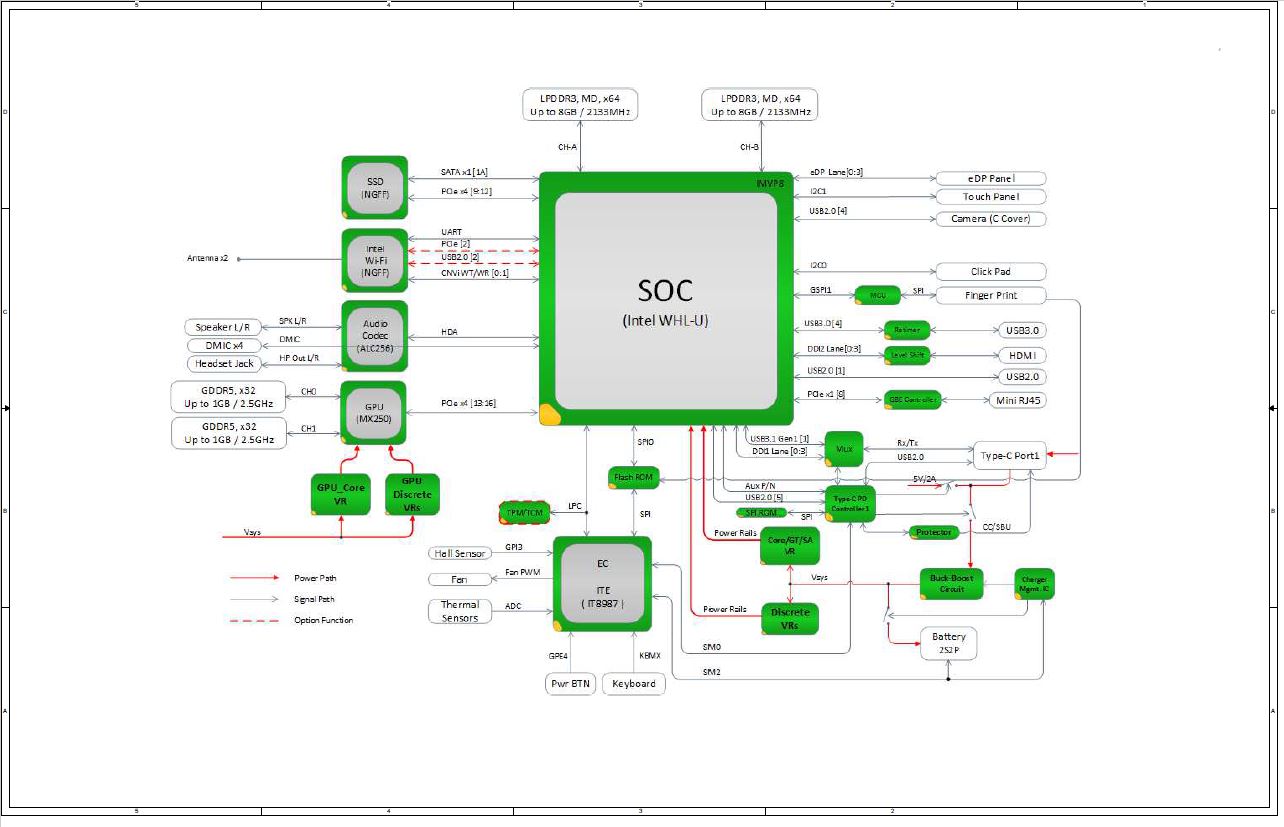The width and height of the screenshot is (1284, 827).
Task: Click the Headset Jack box
Action: tap(223, 363)
